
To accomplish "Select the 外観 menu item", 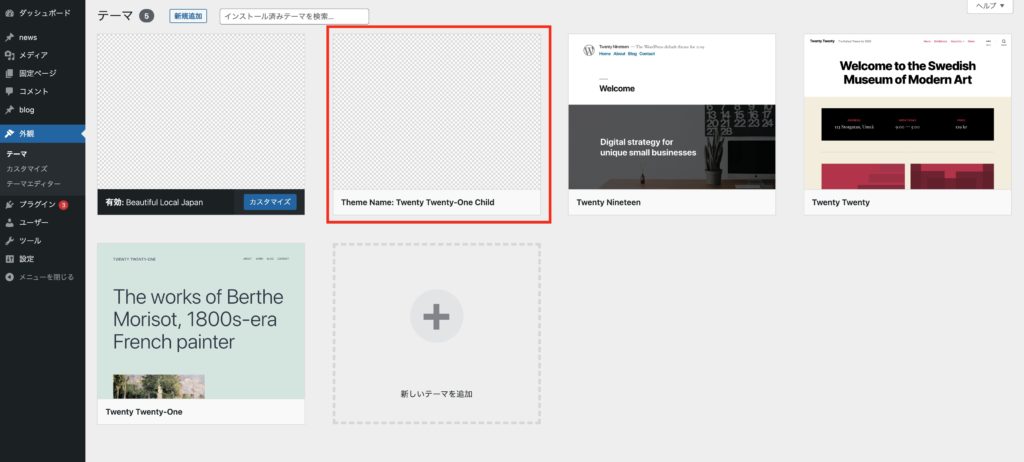I will point(42,133).
